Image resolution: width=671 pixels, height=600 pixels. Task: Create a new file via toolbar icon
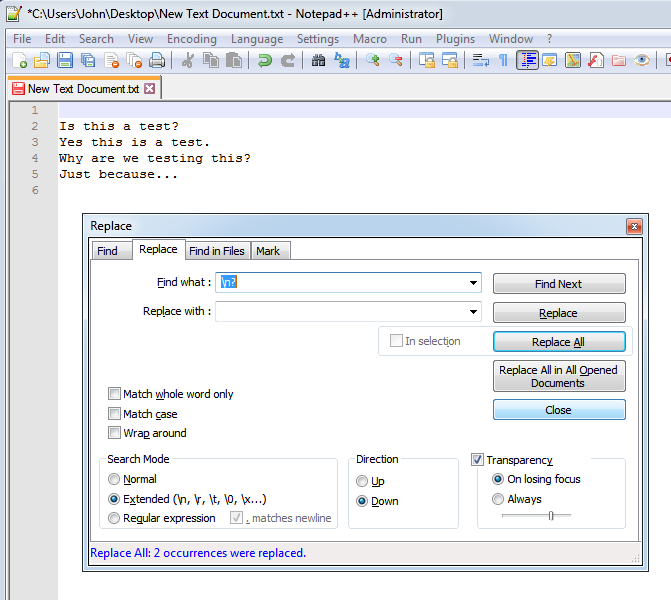(x=19, y=60)
